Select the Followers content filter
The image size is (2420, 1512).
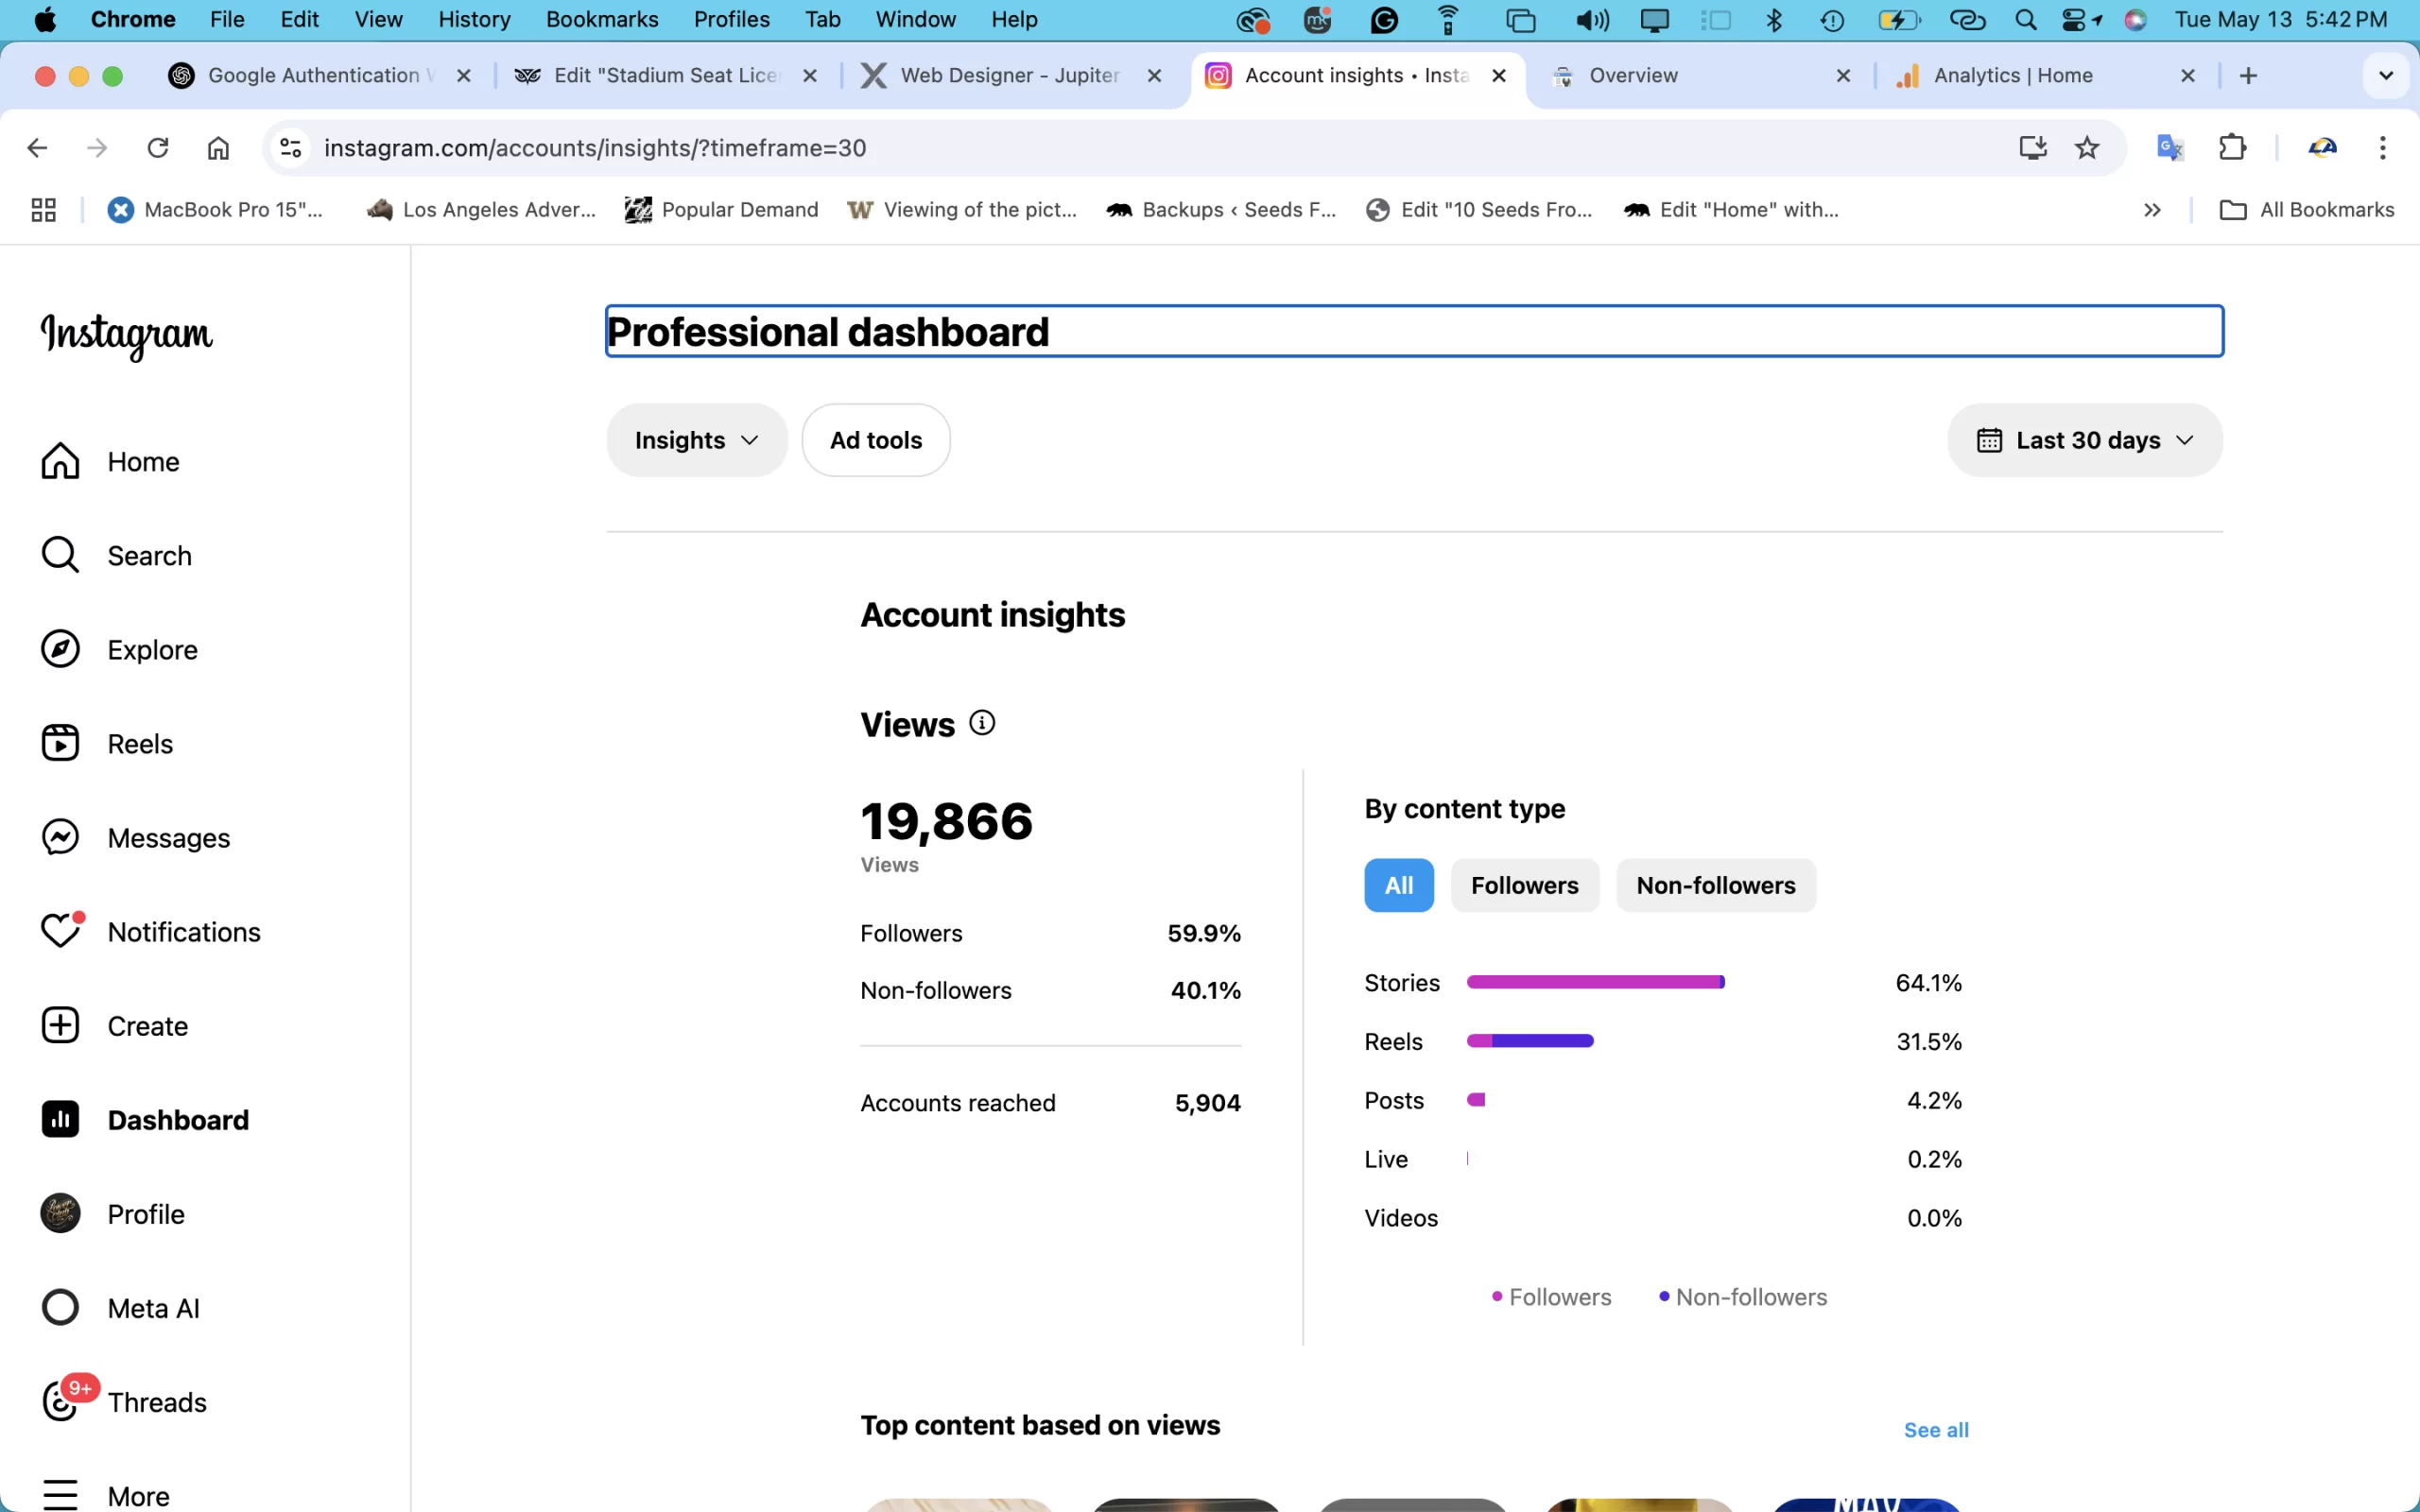tap(1524, 884)
